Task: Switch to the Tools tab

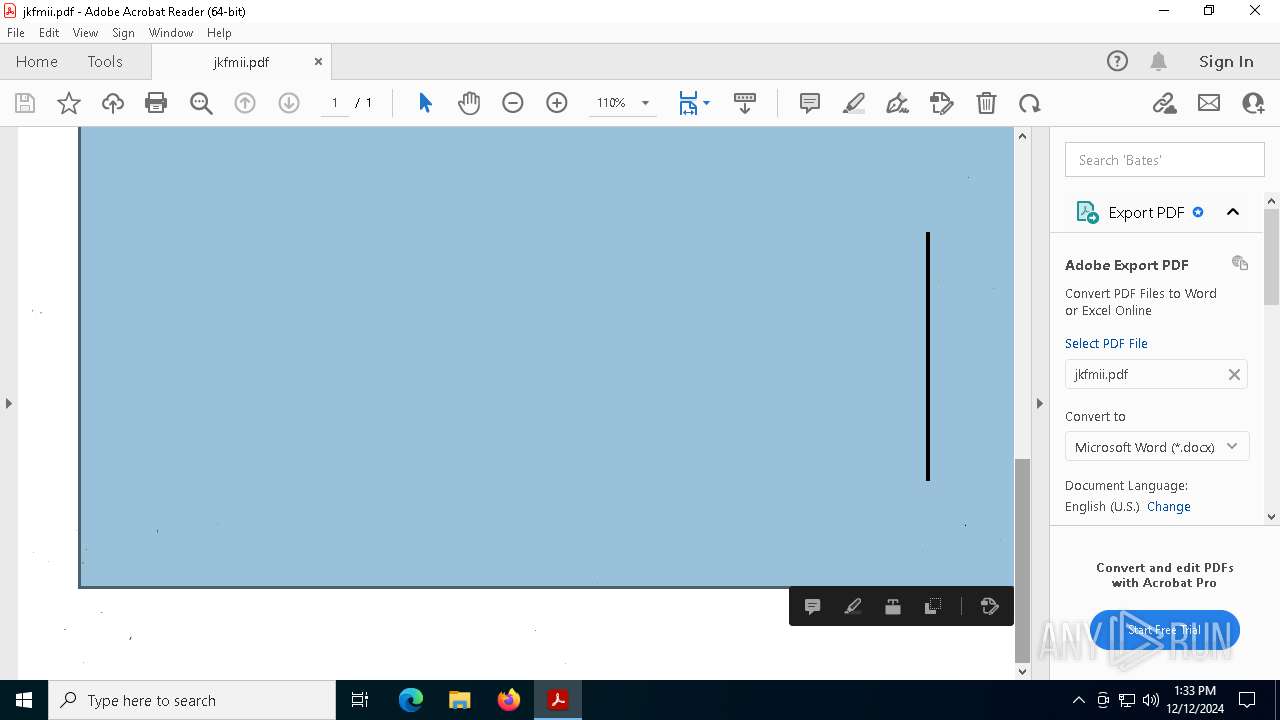Action: click(105, 61)
